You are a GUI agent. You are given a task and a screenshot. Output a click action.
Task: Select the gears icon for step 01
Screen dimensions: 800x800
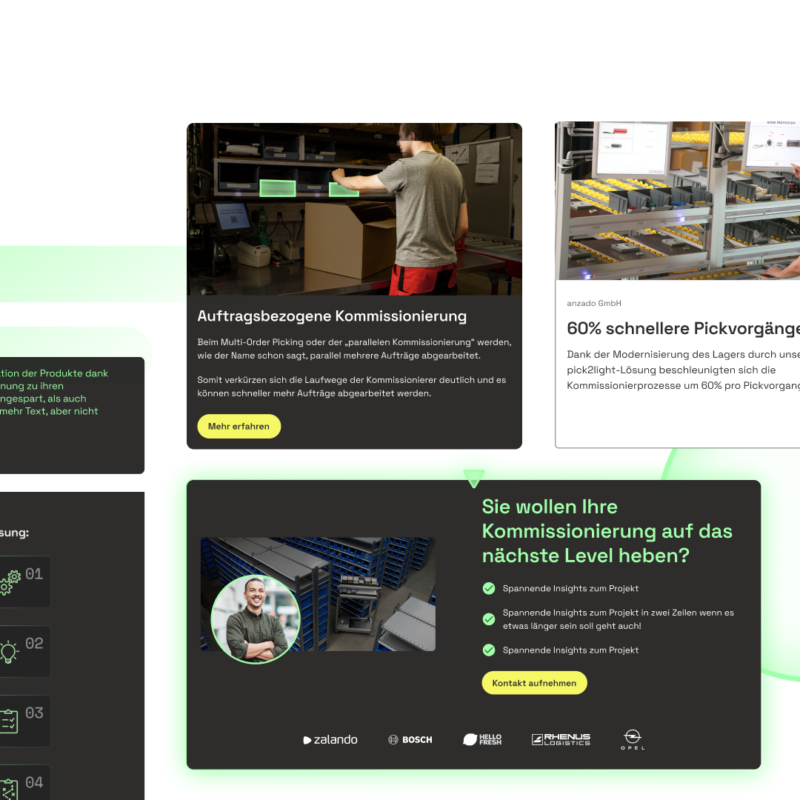[x=10, y=582]
